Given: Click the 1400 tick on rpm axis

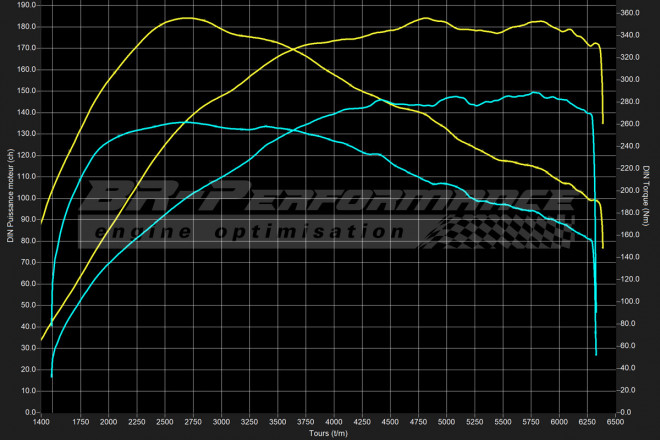Looking at the screenshot, I should tap(42, 423).
